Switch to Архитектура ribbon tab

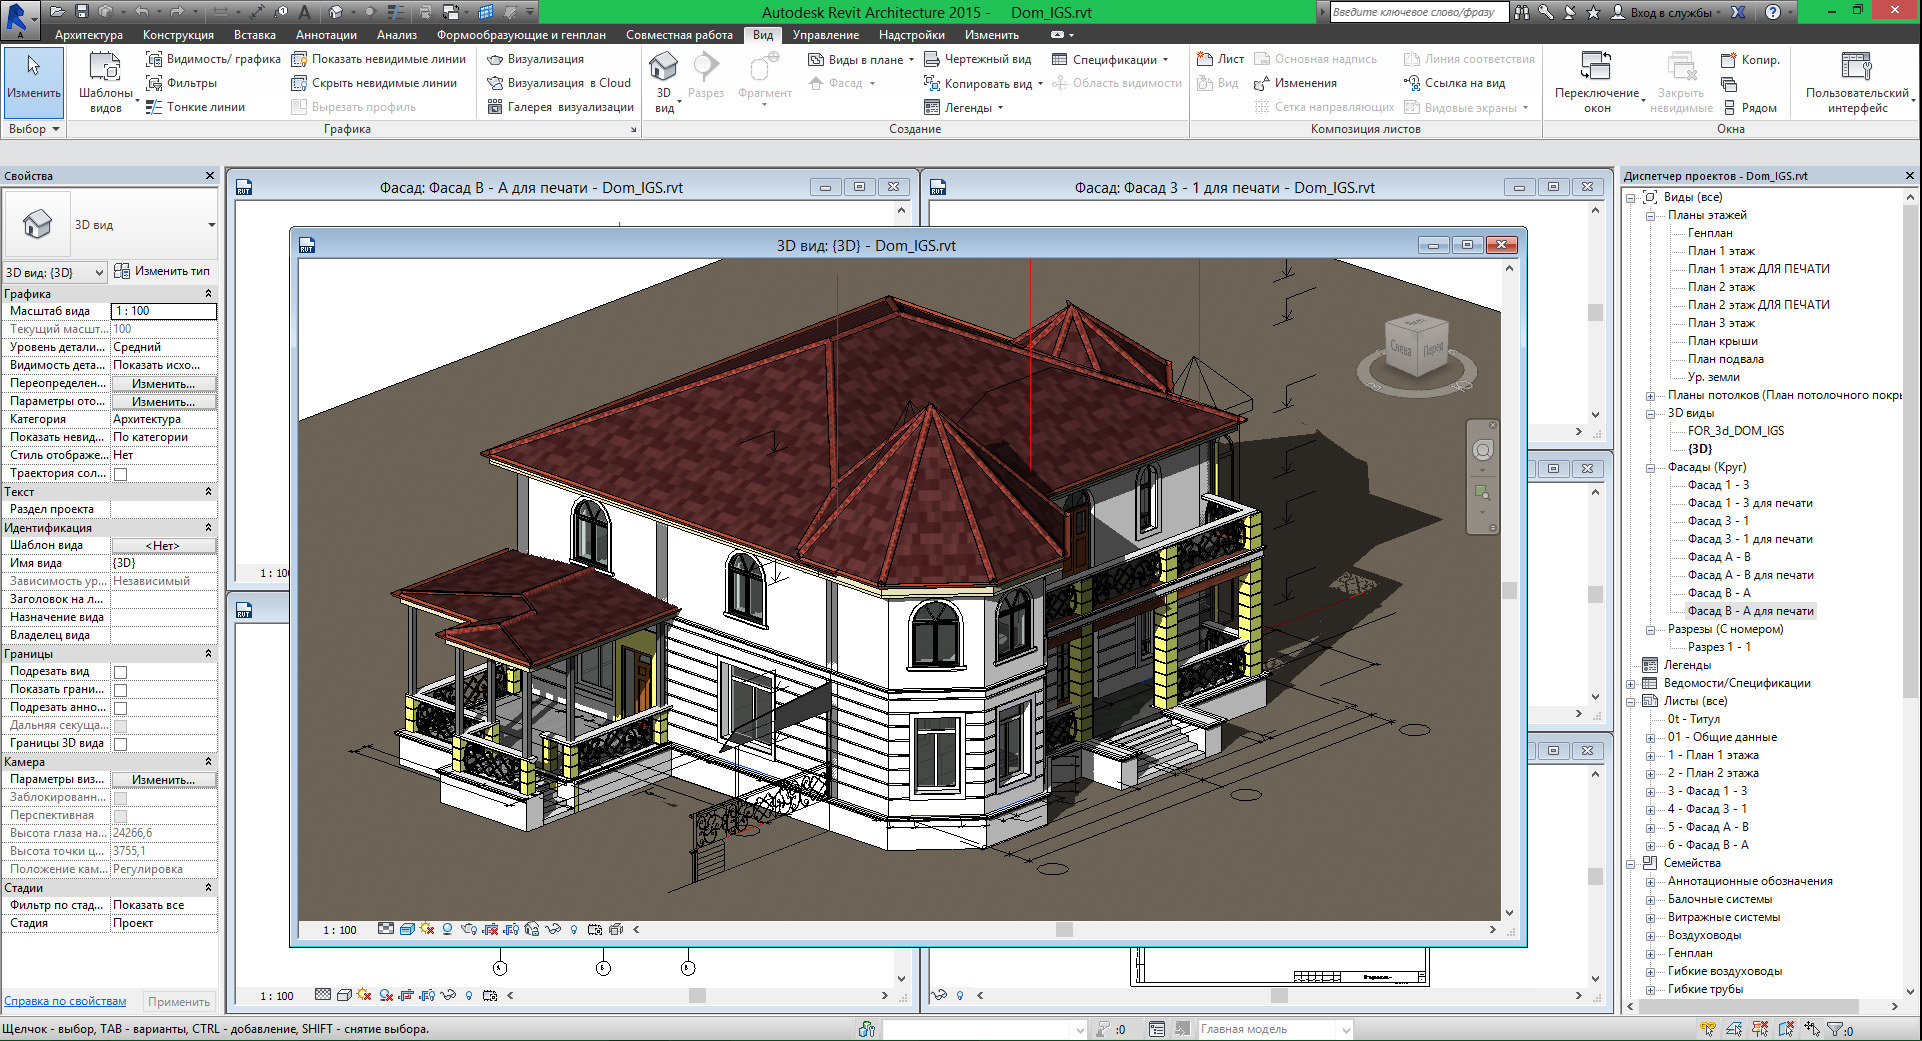(89, 35)
